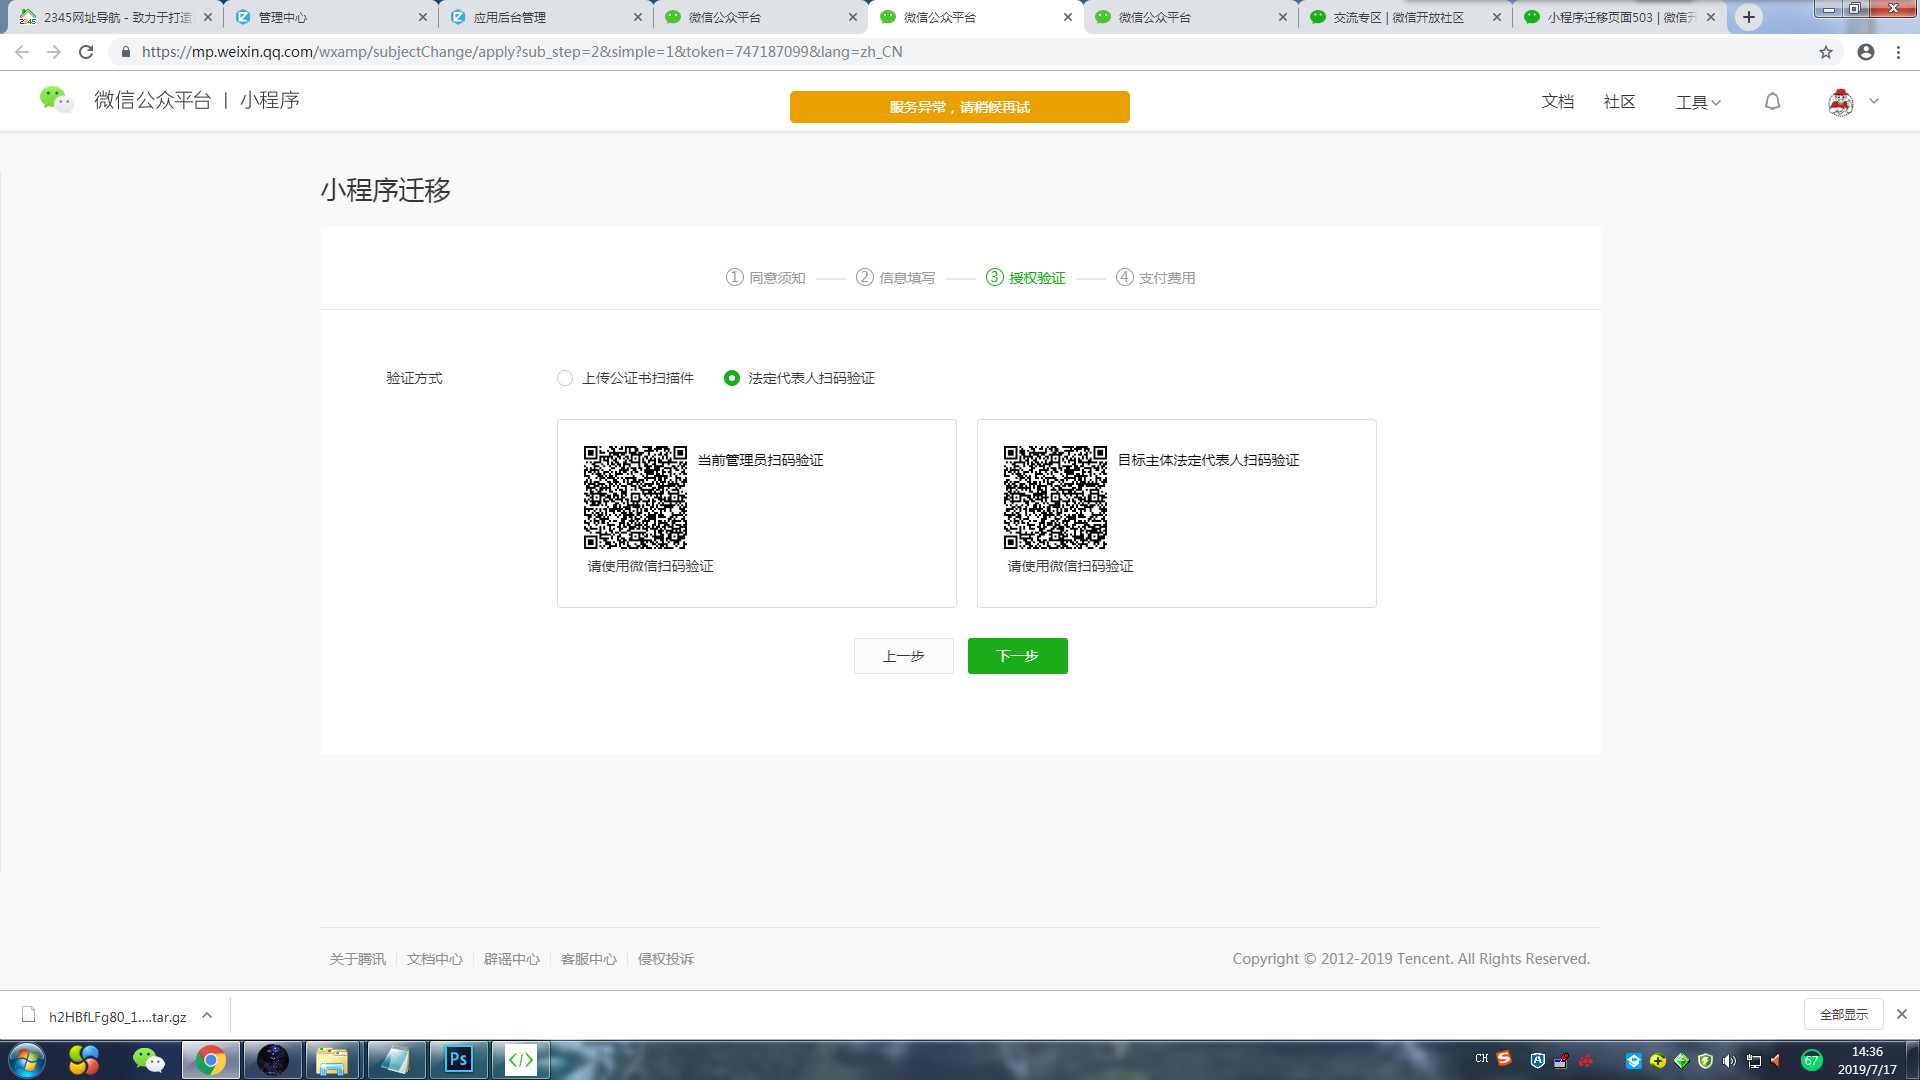The image size is (1920, 1080).
Task: Open Chrome three-dot menu
Action: [x=1898, y=52]
